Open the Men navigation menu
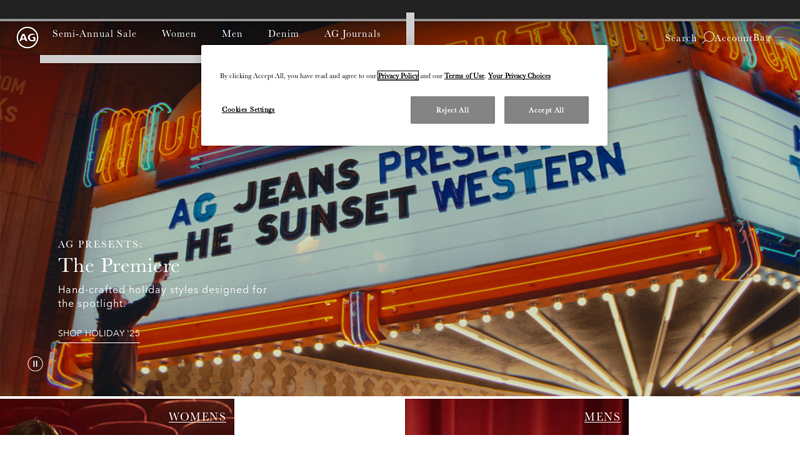 coord(232,34)
